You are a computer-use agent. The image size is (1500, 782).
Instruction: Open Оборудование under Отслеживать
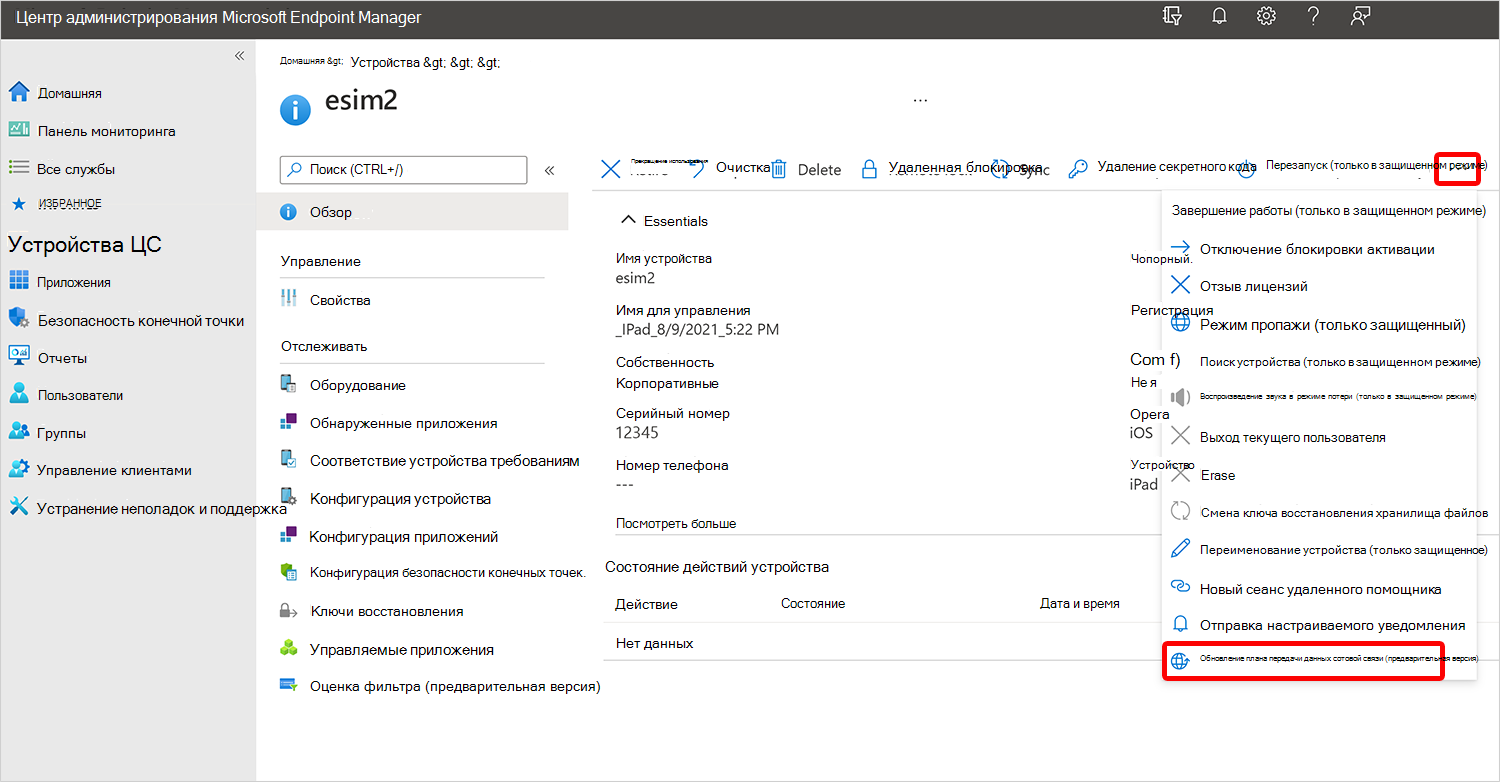tap(358, 385)
